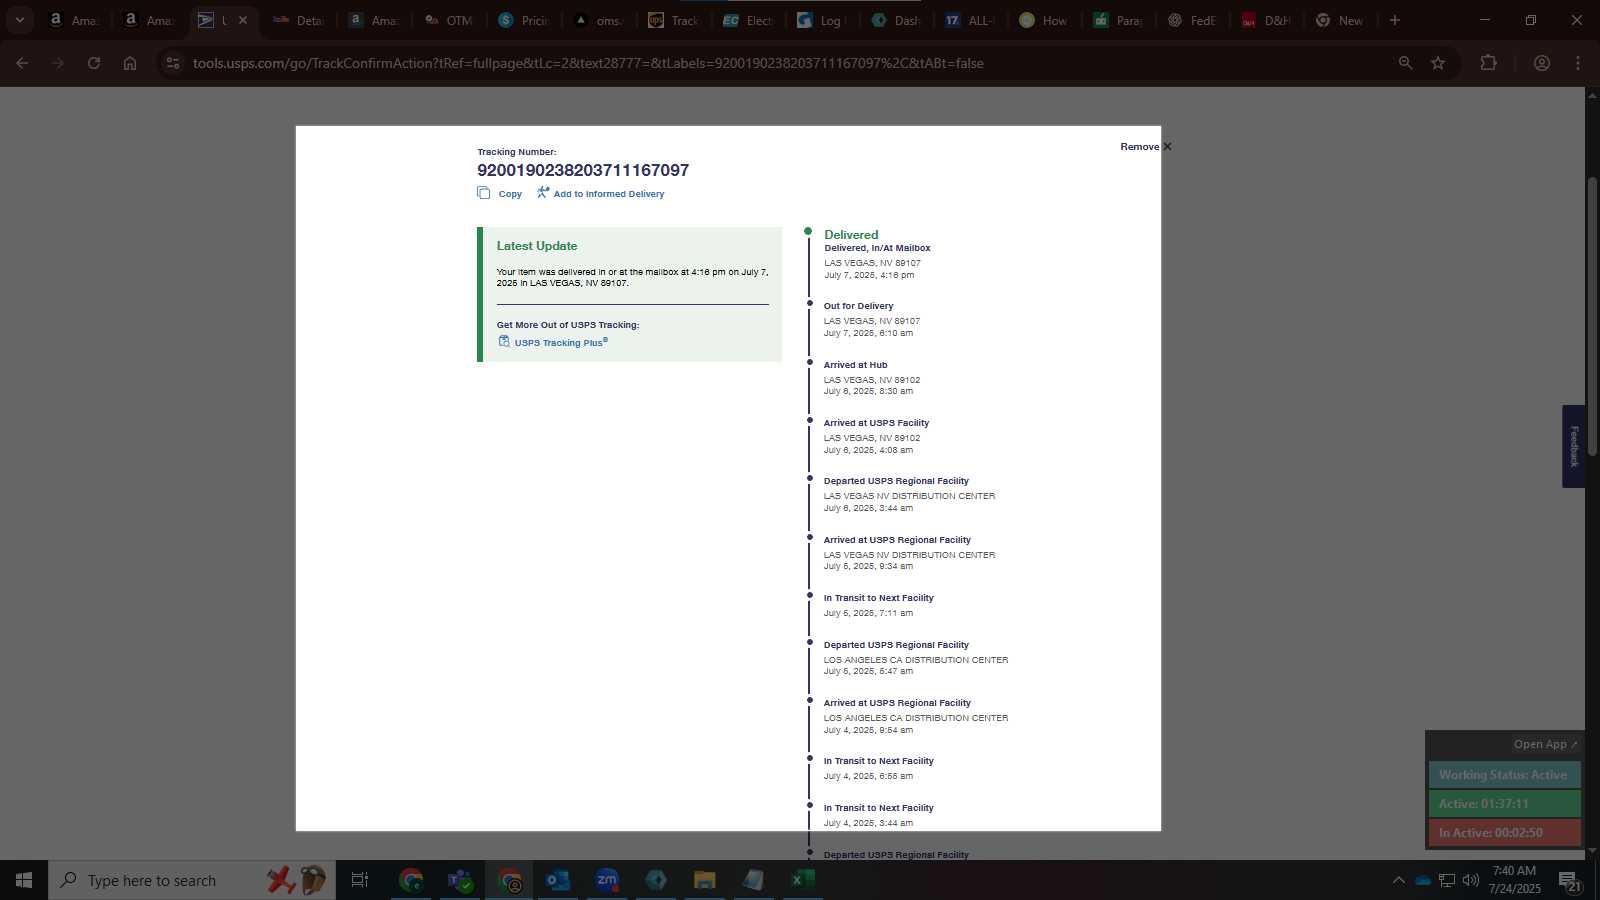Open File Explorer from taskbar
The width and height of the screenshot is (1600, 900).
click(x=705, y=880)
